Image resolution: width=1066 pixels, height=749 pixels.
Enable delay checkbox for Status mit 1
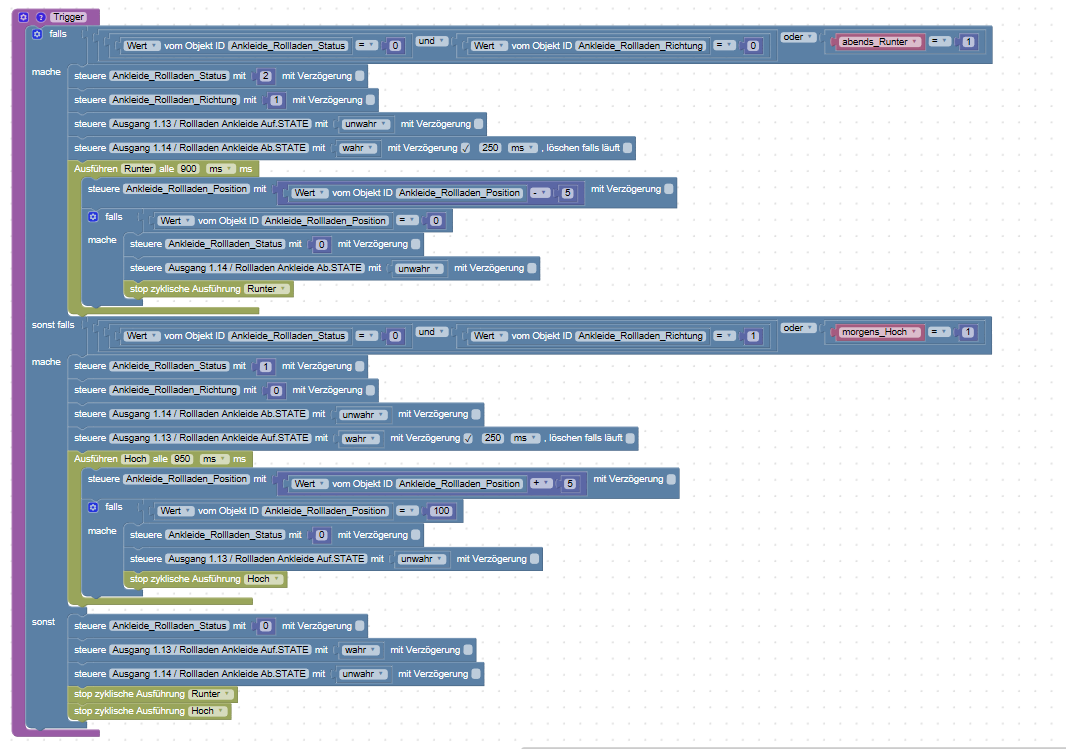pos(360,366)
